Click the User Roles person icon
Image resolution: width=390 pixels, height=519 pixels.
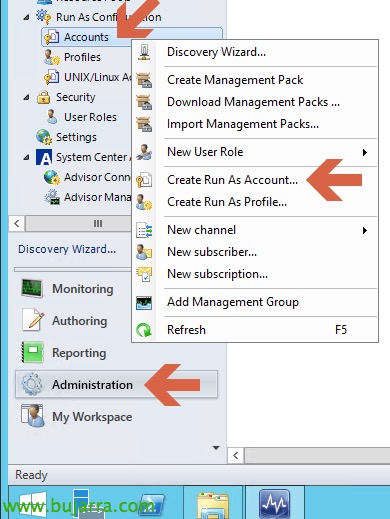(52, 117)
